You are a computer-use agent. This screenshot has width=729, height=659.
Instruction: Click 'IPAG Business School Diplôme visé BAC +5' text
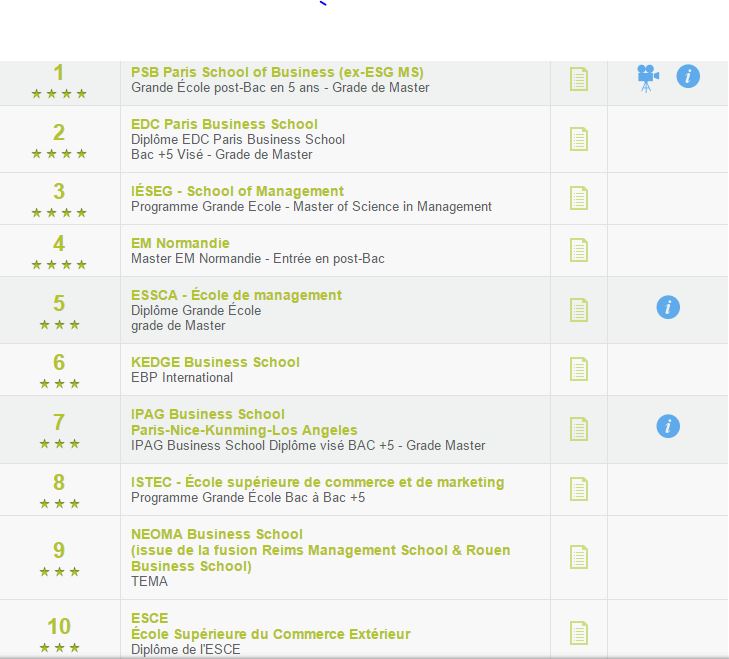264,445
